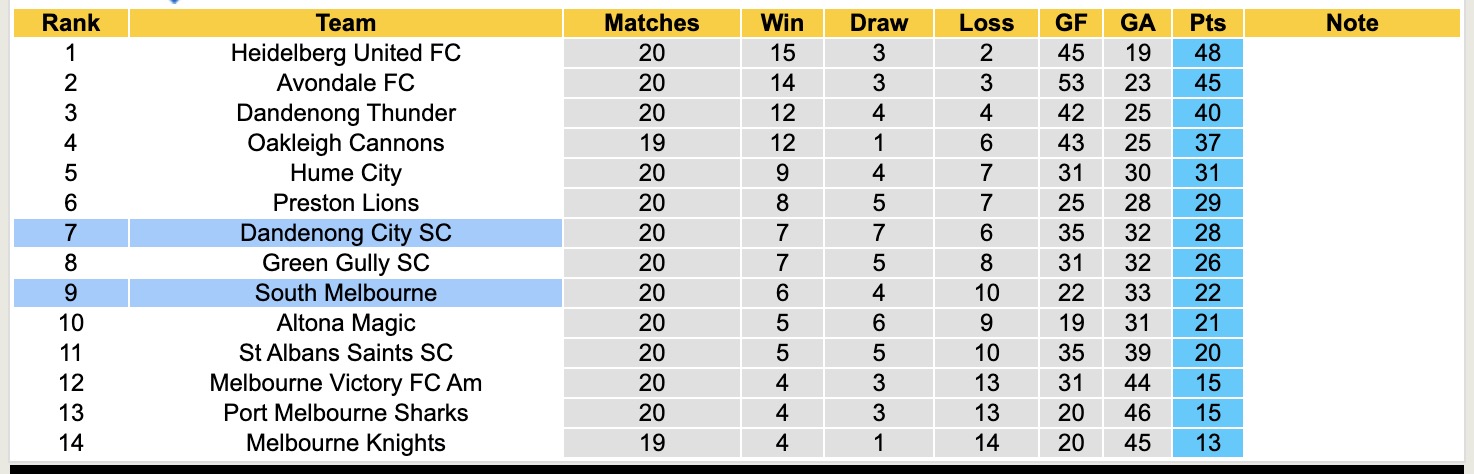This screenshot has height=474, width=1474.
Task: Open the Melbourne Victory FC Am entry
Action: [x=345, y=383]
